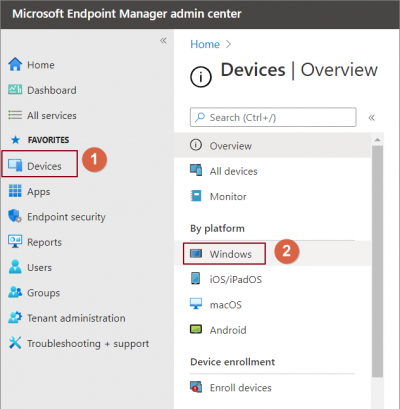Open All services

click(52, 115)
